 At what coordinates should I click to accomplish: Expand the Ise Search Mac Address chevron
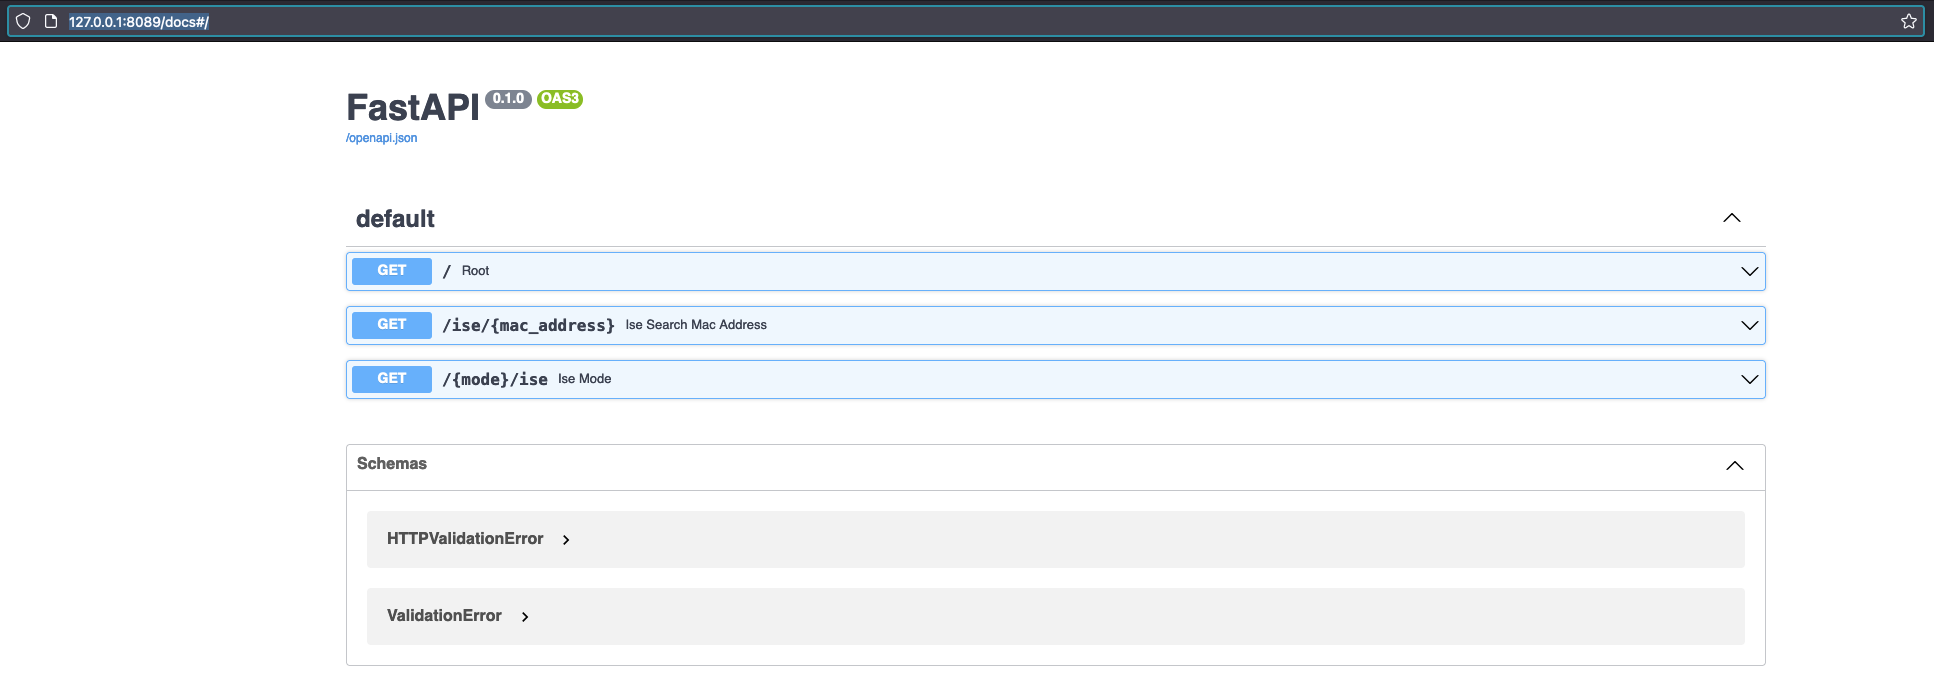tap(1749, 325)
